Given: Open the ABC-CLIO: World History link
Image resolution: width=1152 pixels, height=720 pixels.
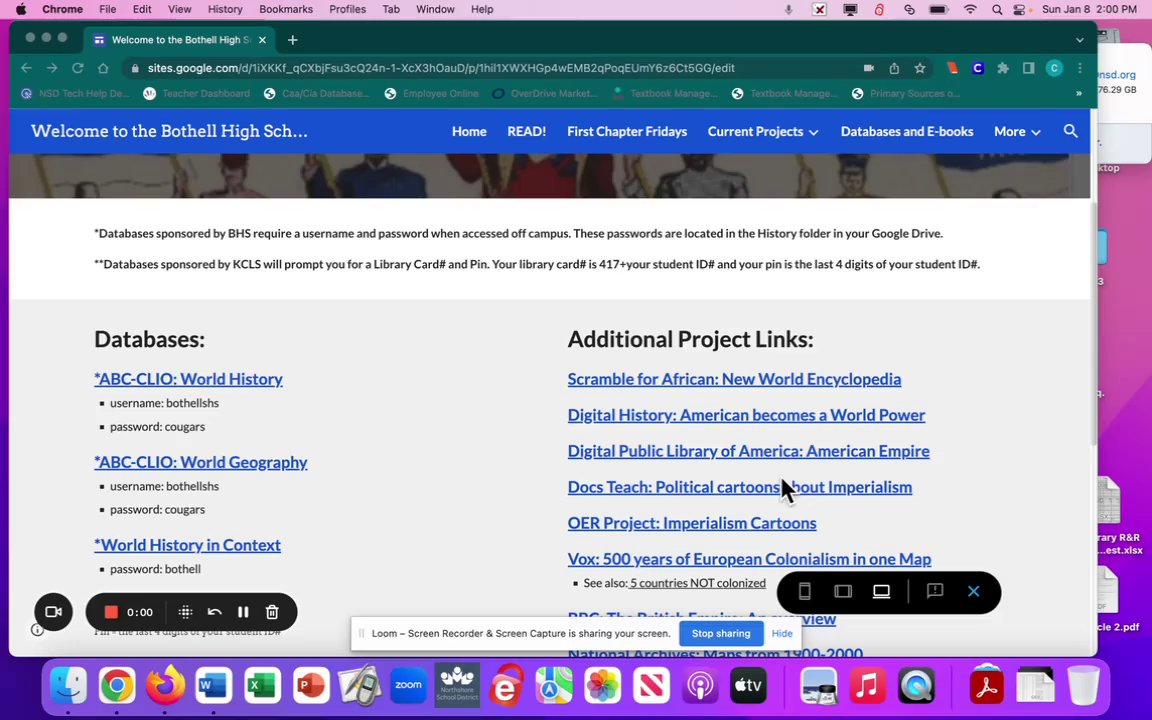Looking at the screenshot, I should [188, 379].
